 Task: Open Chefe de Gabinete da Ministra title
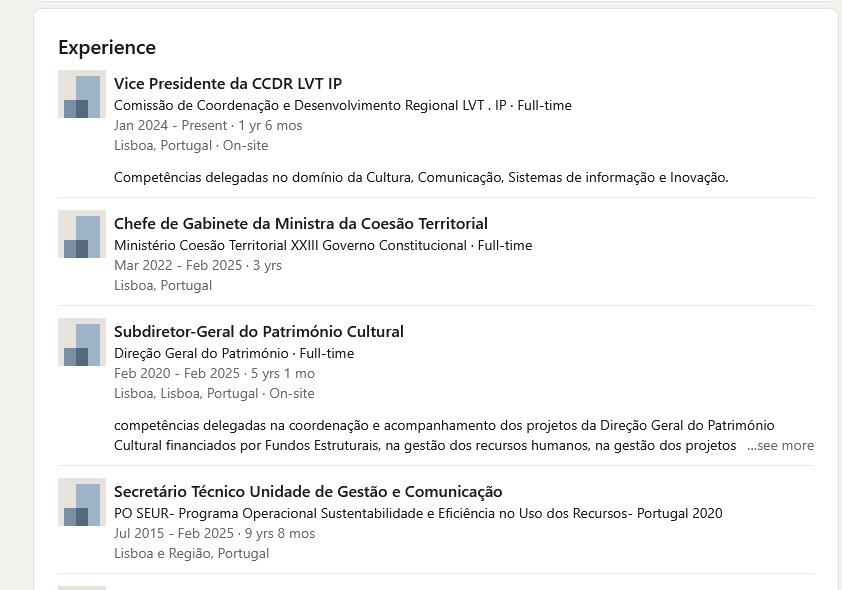coord(301,224)
